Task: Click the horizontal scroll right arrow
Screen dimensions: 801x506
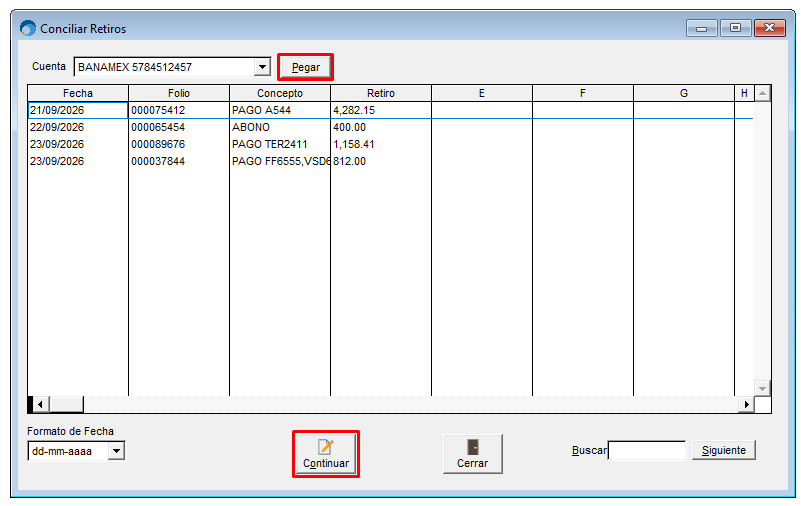Action: (746, 404)
